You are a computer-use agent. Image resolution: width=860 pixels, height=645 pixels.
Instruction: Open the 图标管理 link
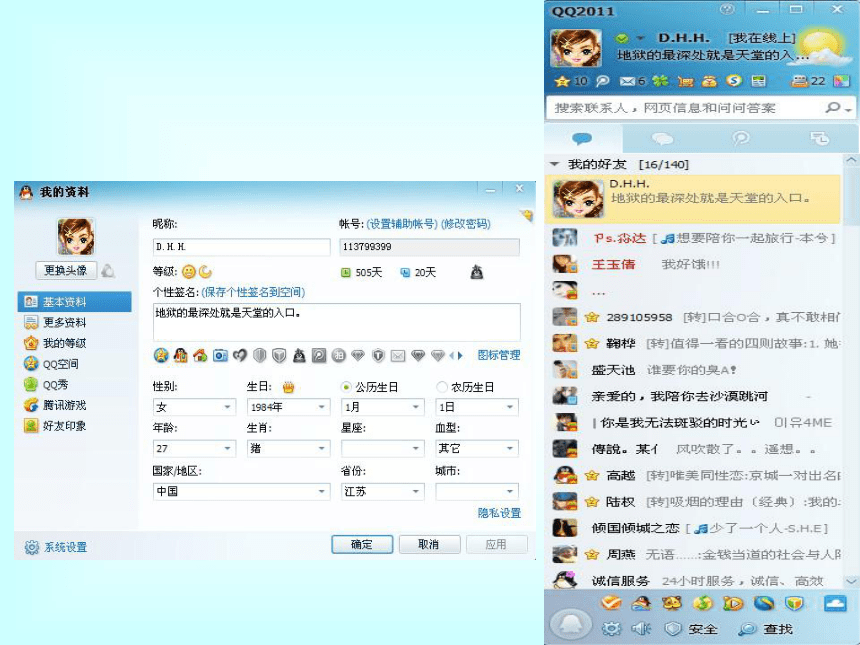[499, 355]
